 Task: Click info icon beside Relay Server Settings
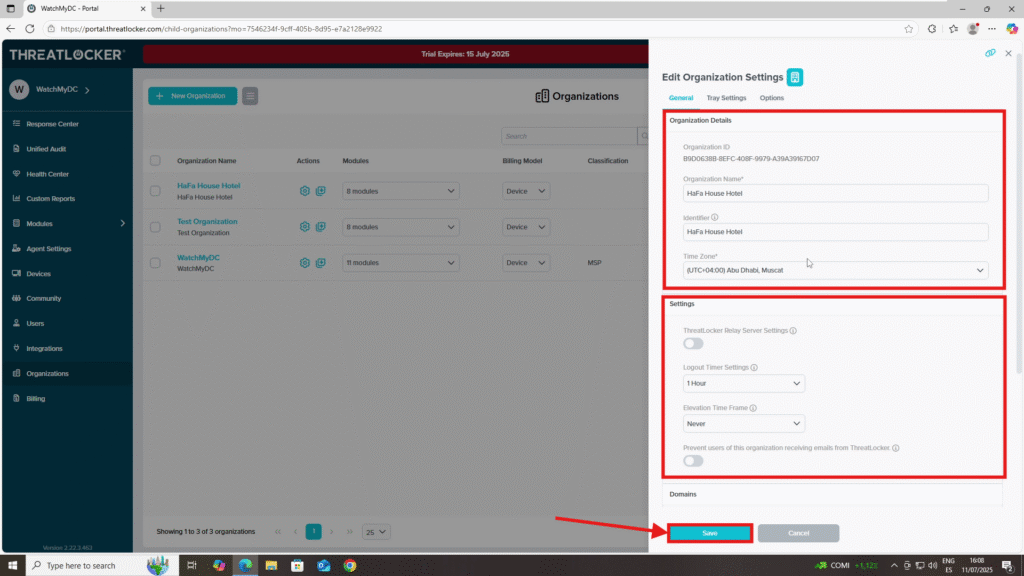[793, 330]
